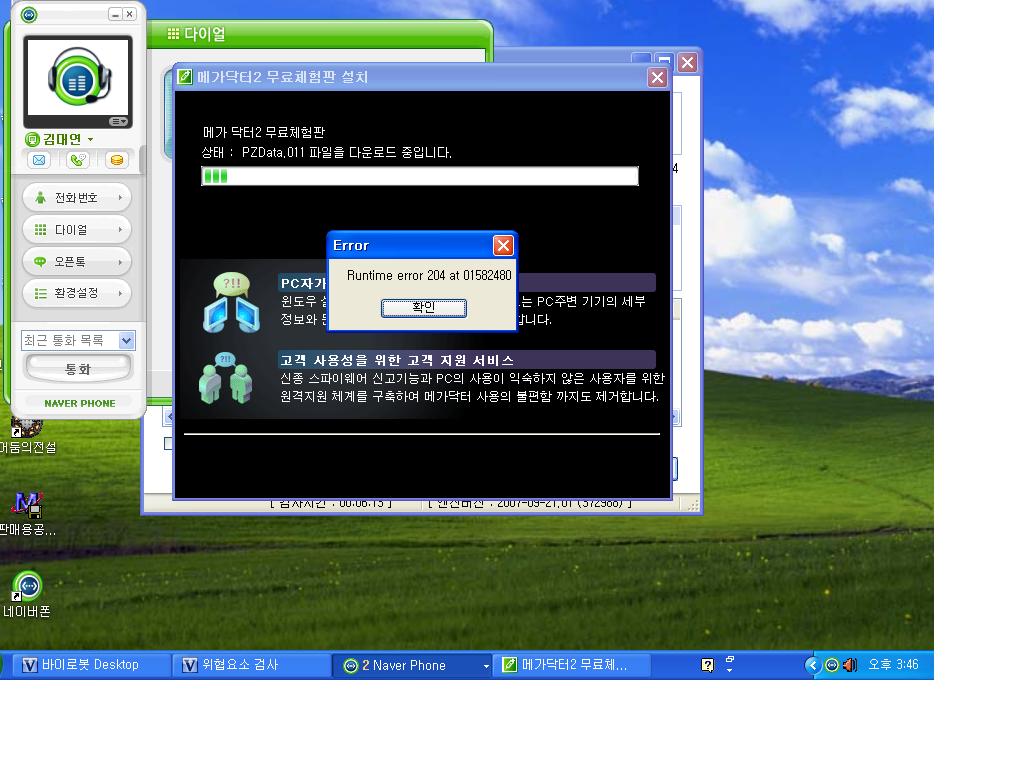The height and width of the screenshot is (768, 1024).
Task: Minimize the Naver Phone window
Action: 115,14
